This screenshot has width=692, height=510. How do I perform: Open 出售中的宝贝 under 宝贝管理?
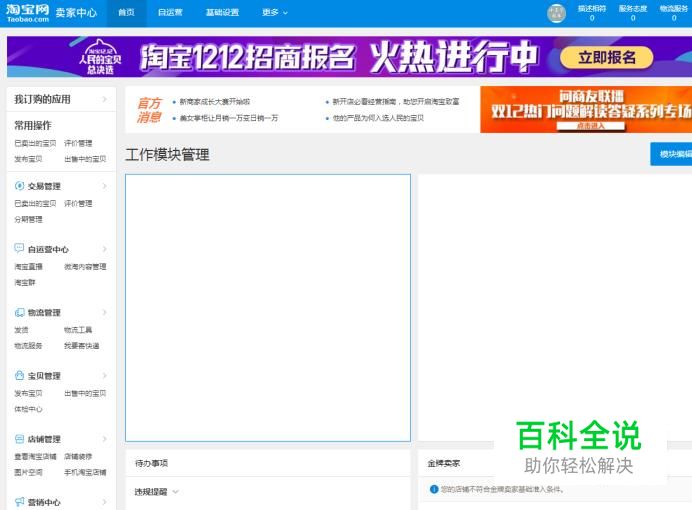[85, 393]
